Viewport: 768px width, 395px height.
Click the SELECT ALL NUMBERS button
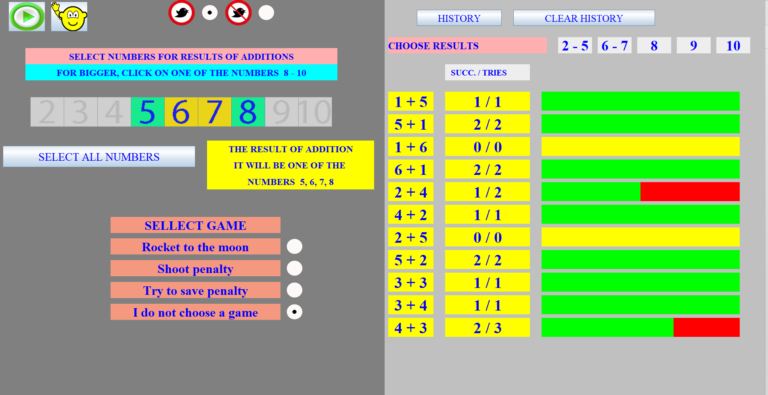pyautogui.click(x=99, y=157)
